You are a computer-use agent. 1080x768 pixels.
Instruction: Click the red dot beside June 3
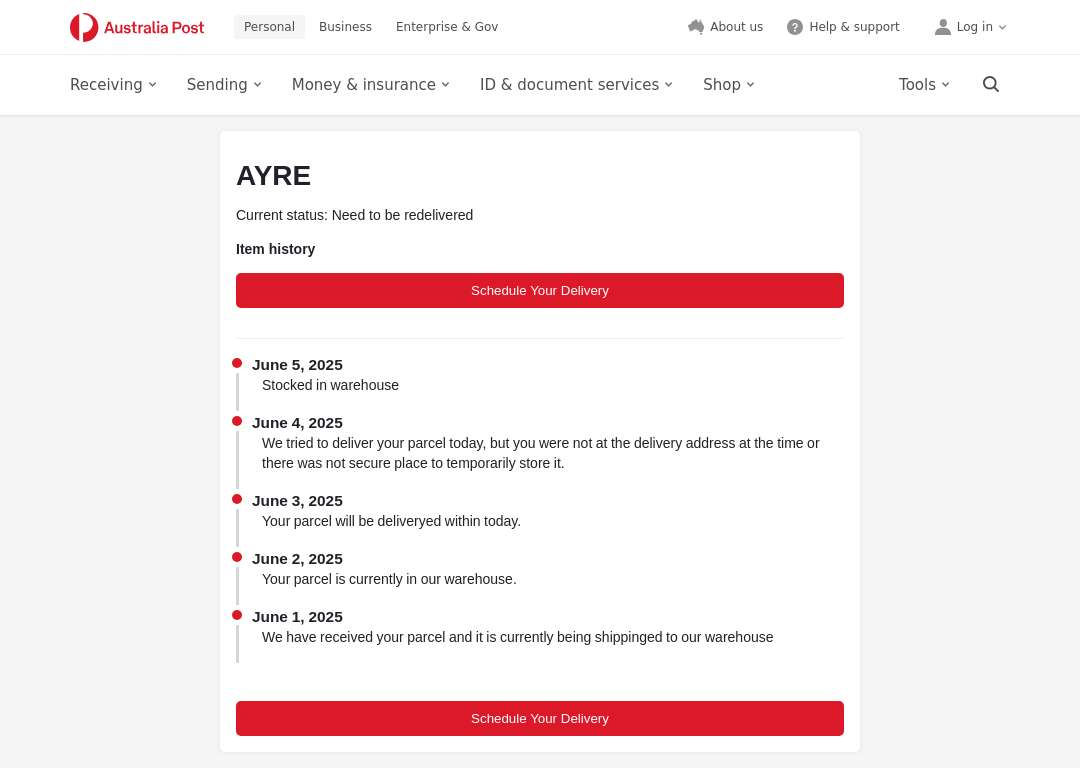pyautogui.click(x=237, y=499)
